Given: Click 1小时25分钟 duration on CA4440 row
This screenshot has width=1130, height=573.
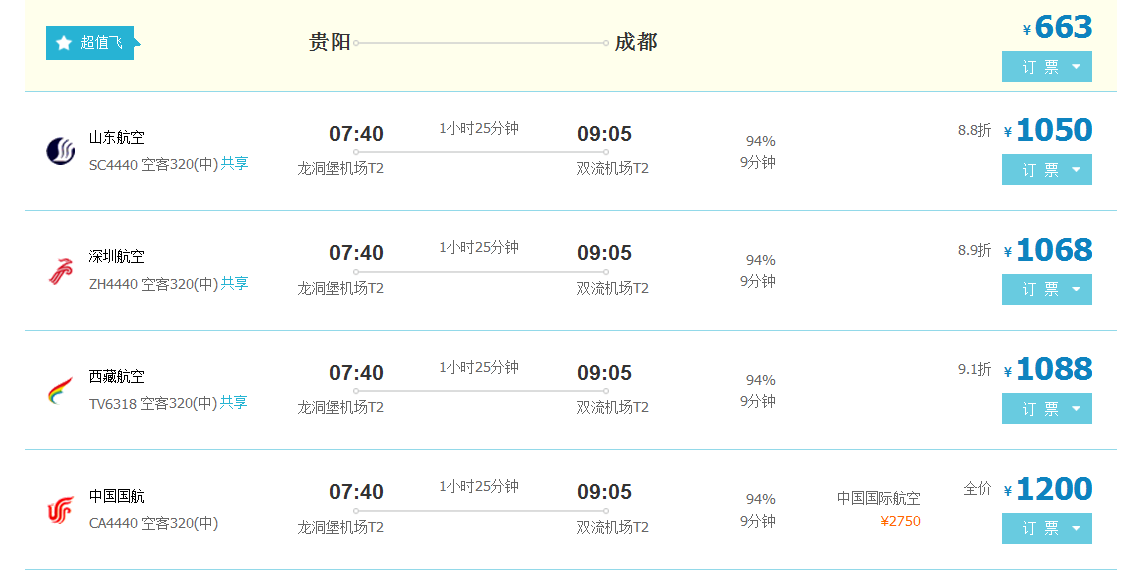Looking at the screenshot, I should [479, 487].
